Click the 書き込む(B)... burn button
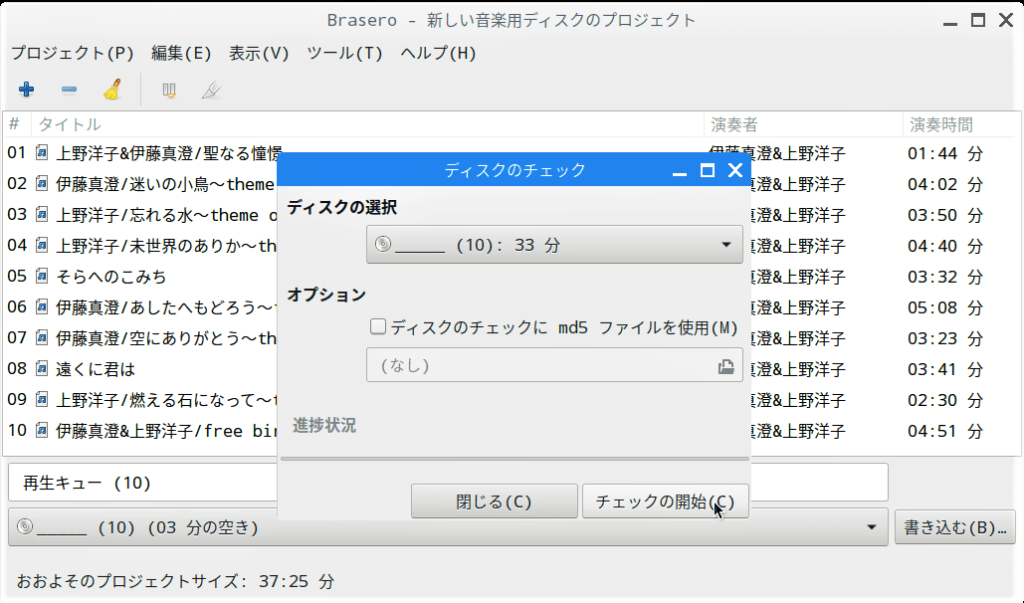 [955, 527]
